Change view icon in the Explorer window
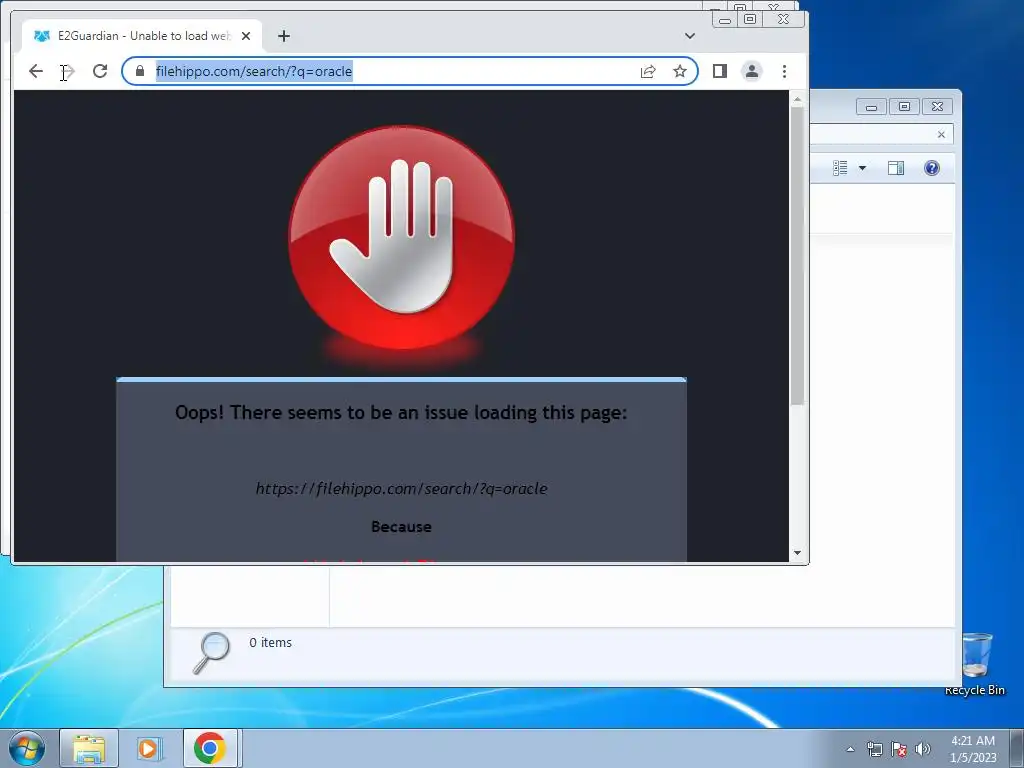Screen dimensions: 1024x768 click(x=840, y=168)
